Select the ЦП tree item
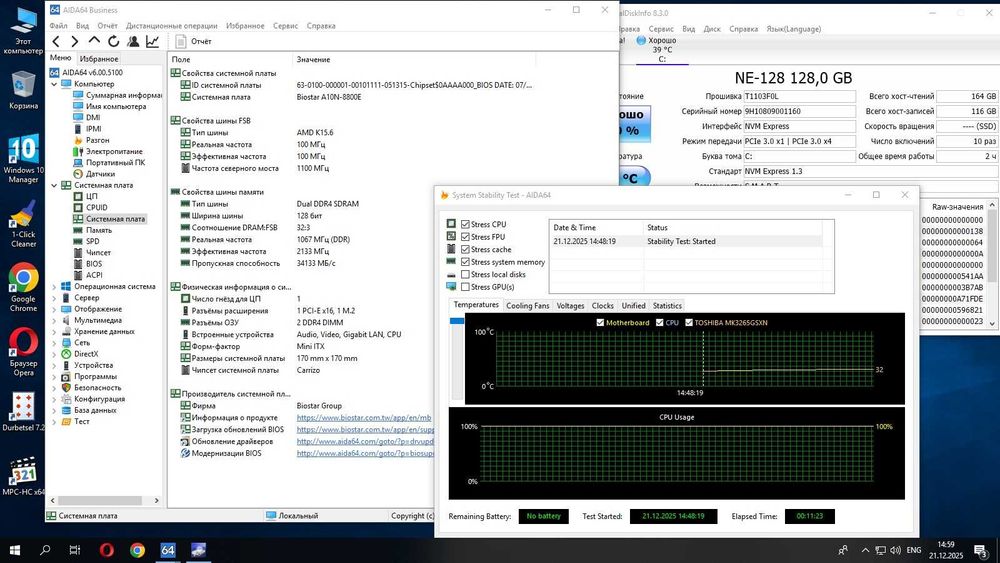This screenshot has width=1000, height=563. pos(92,196)
